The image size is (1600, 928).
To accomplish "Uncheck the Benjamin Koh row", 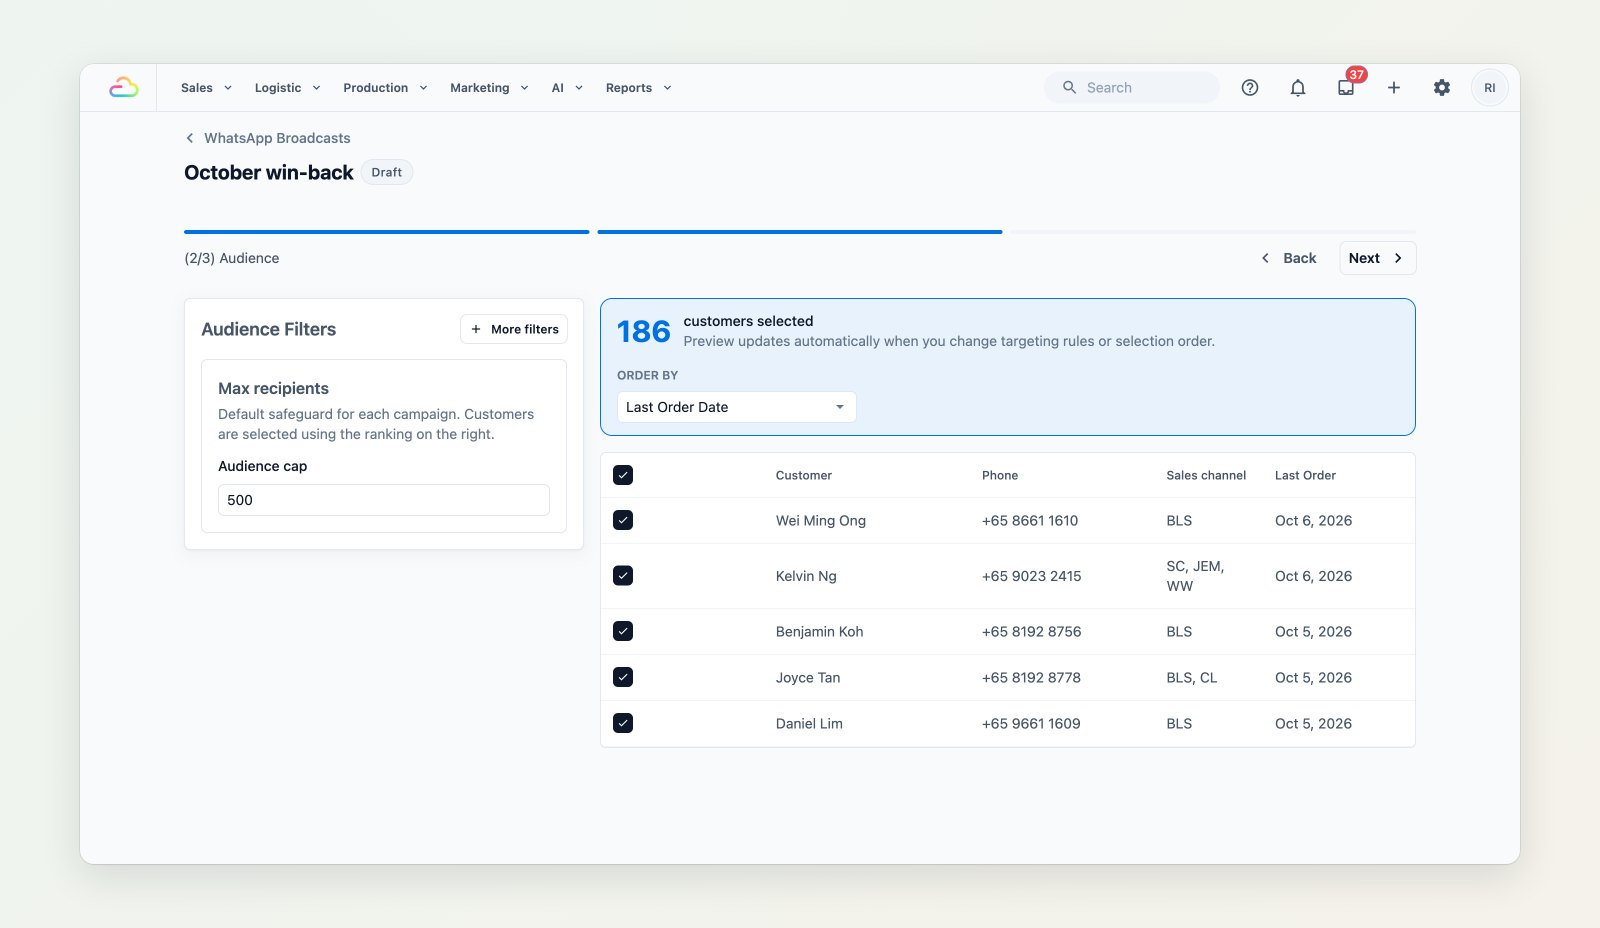I will tap(623, 631).
